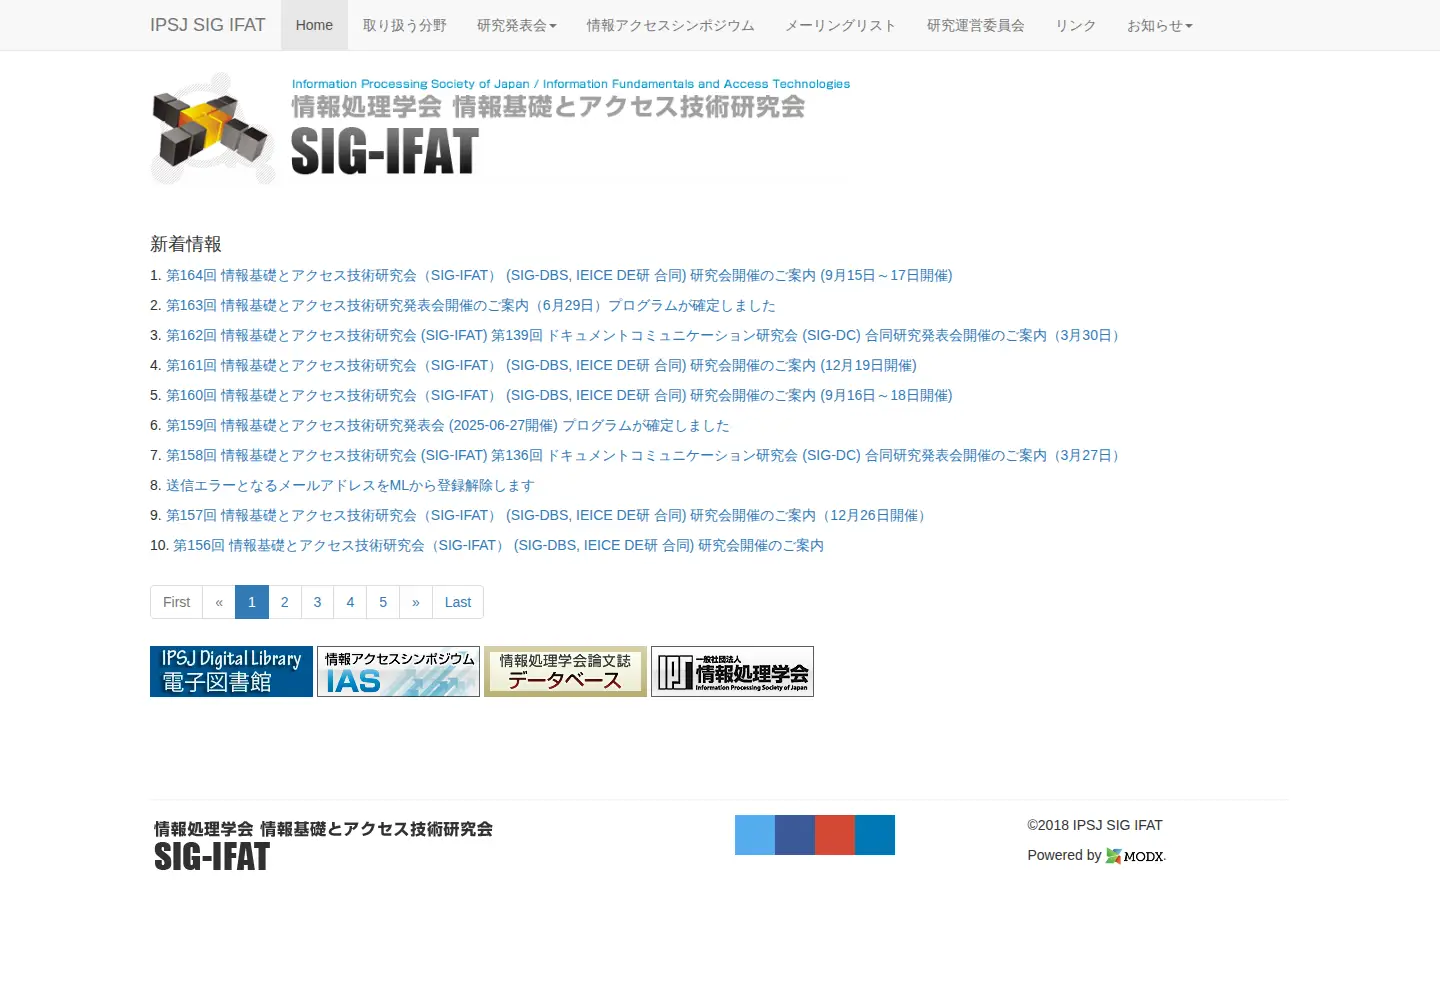Click the » next page button
Image resolution: width=1440 pixels, height=1000 pixels.
416,602
